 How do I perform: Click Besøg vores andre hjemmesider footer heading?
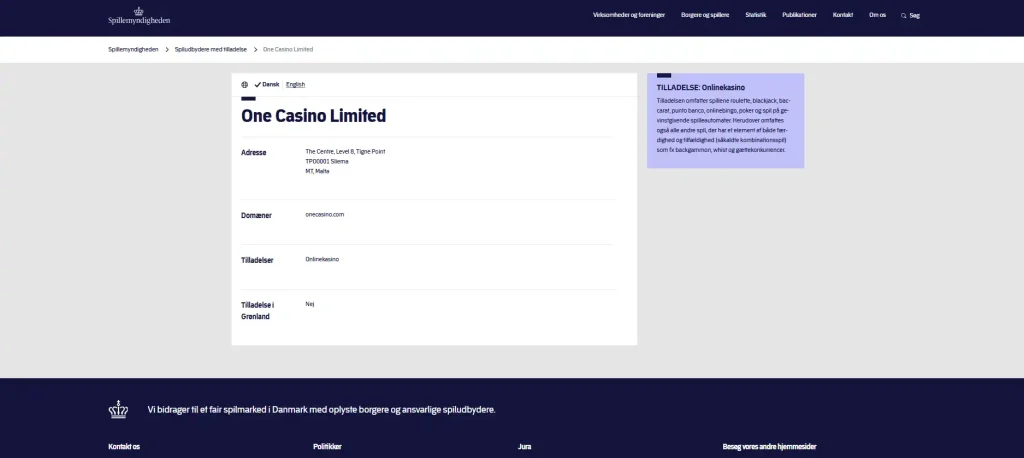769,447
